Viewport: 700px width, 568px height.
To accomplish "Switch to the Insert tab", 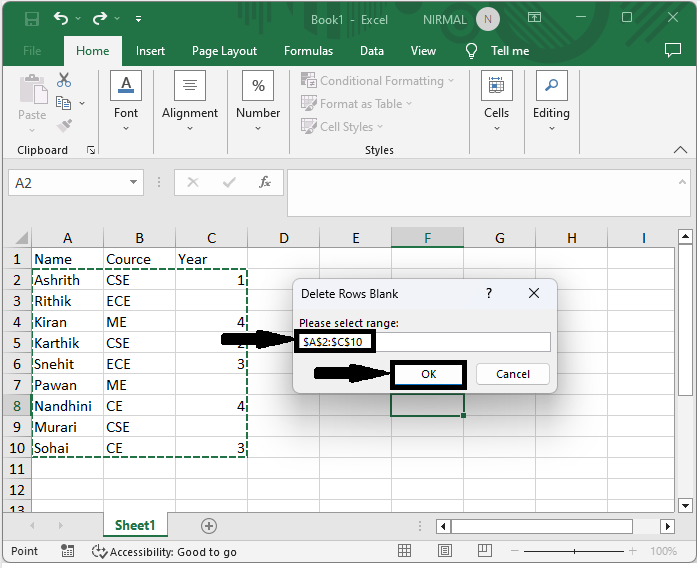I will [x=150, y=51].
